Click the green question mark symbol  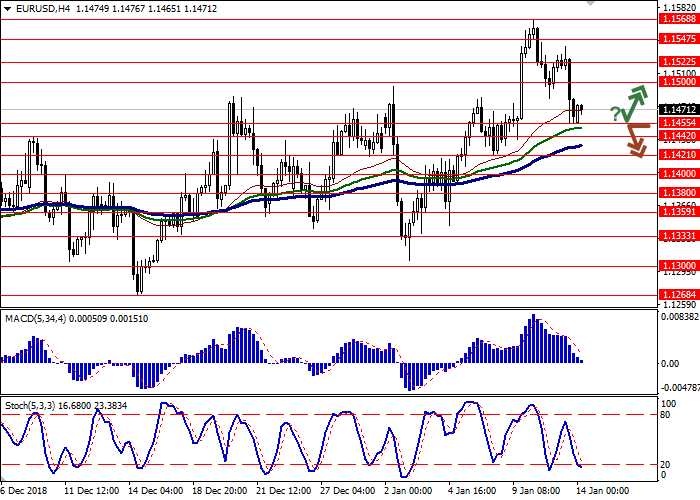614,114
